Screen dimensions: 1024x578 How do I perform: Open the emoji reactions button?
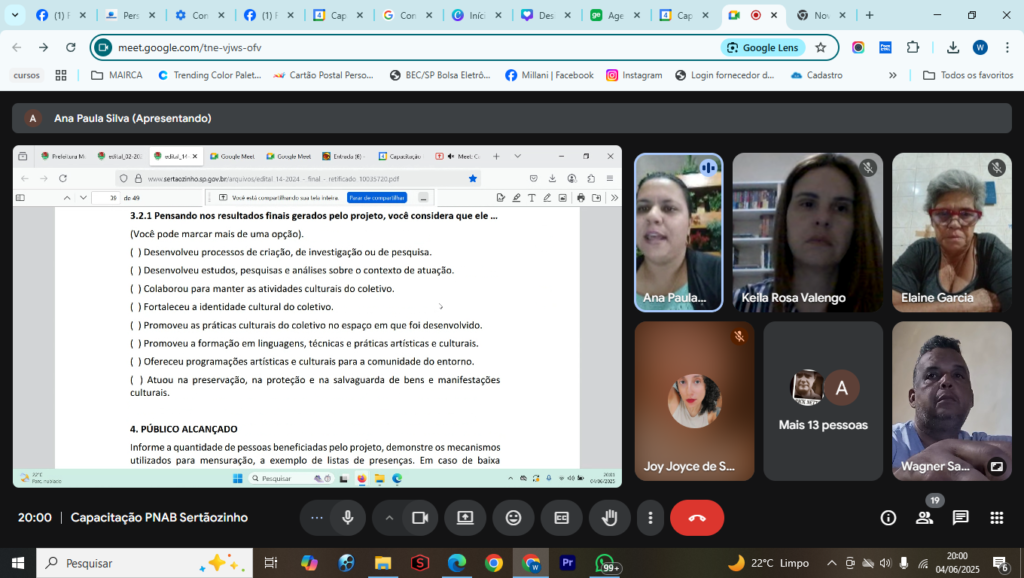point(513,517)
